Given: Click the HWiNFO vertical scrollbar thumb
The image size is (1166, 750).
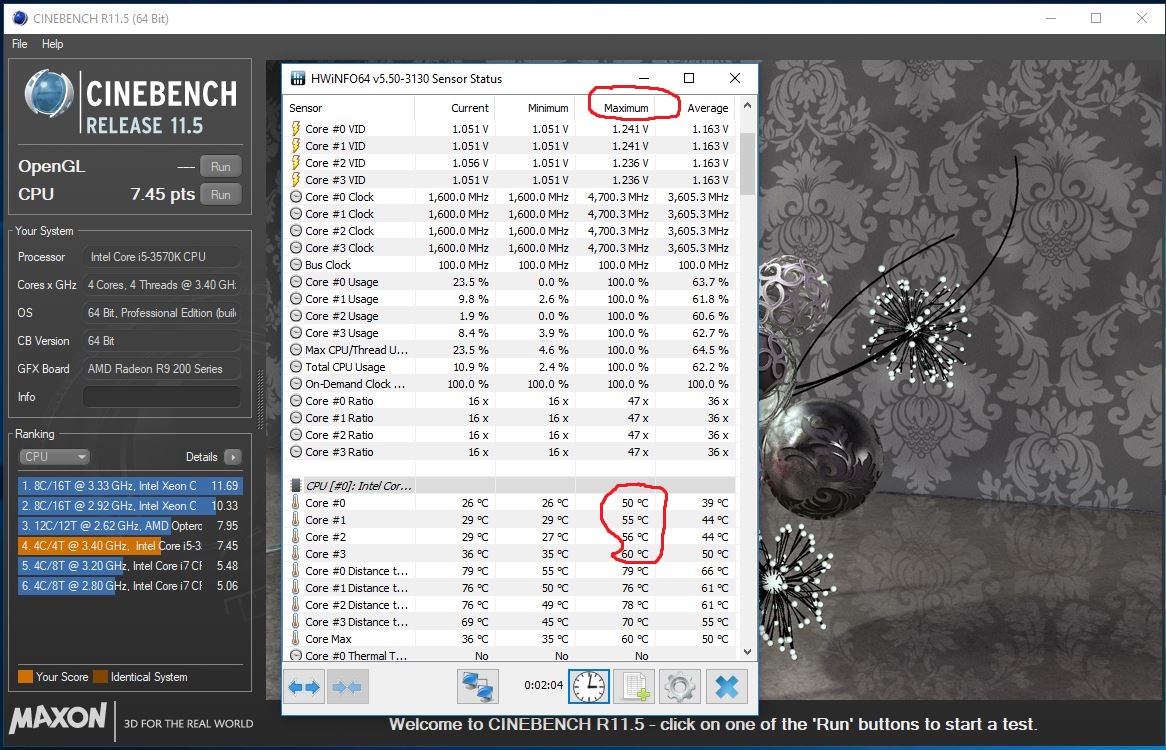Looking at the screenshot, I should pyautogui.click(x=747, y=164).
